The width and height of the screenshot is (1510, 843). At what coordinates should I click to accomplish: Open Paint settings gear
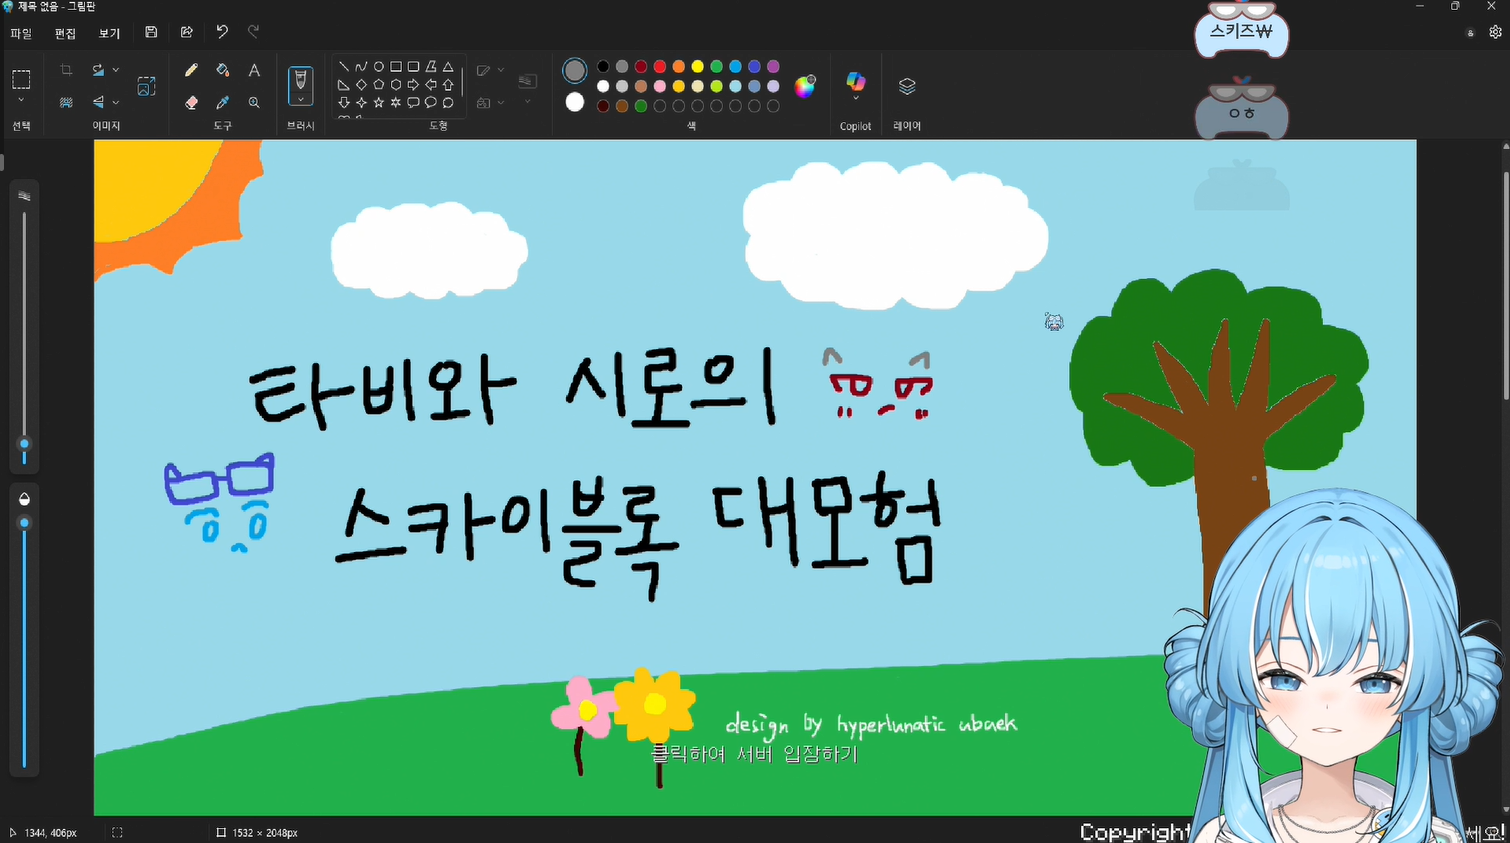1495,32
